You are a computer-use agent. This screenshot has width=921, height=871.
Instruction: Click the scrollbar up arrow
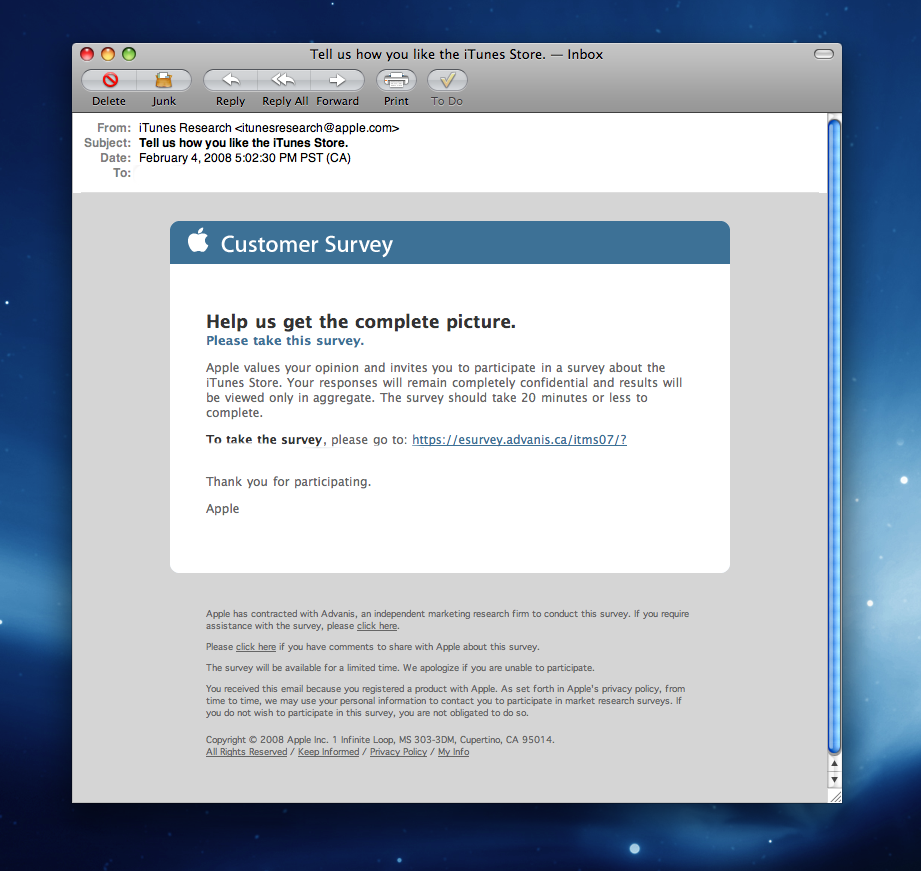(x=834, y=764)
